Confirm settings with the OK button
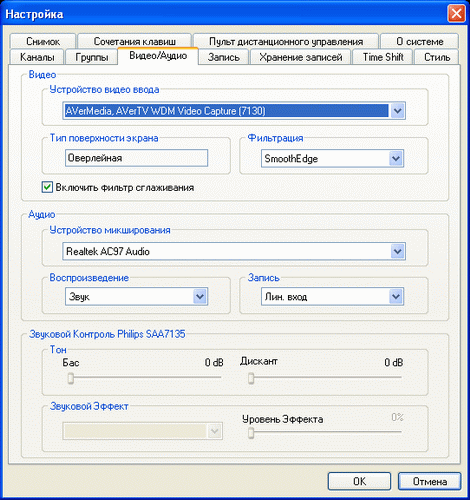This screenshot has height=500, width=470. coord(359,481)
